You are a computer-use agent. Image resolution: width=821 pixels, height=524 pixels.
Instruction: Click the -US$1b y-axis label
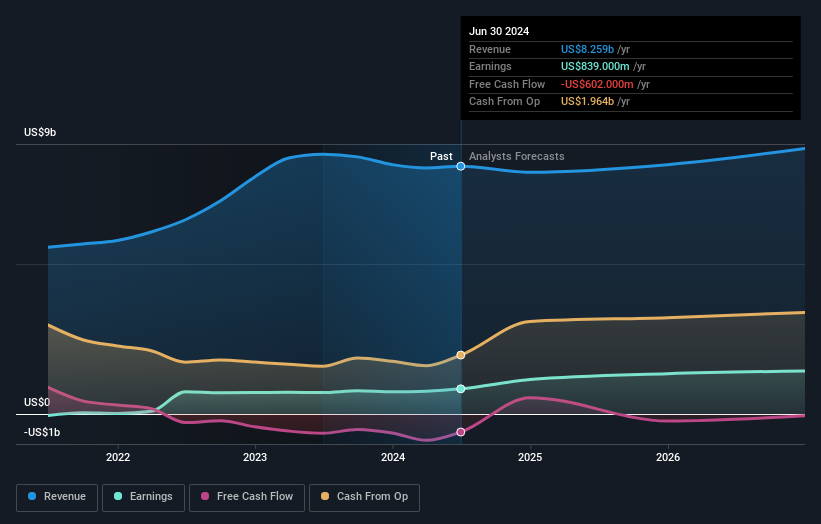pyautogui.click(x=42, y=432)
